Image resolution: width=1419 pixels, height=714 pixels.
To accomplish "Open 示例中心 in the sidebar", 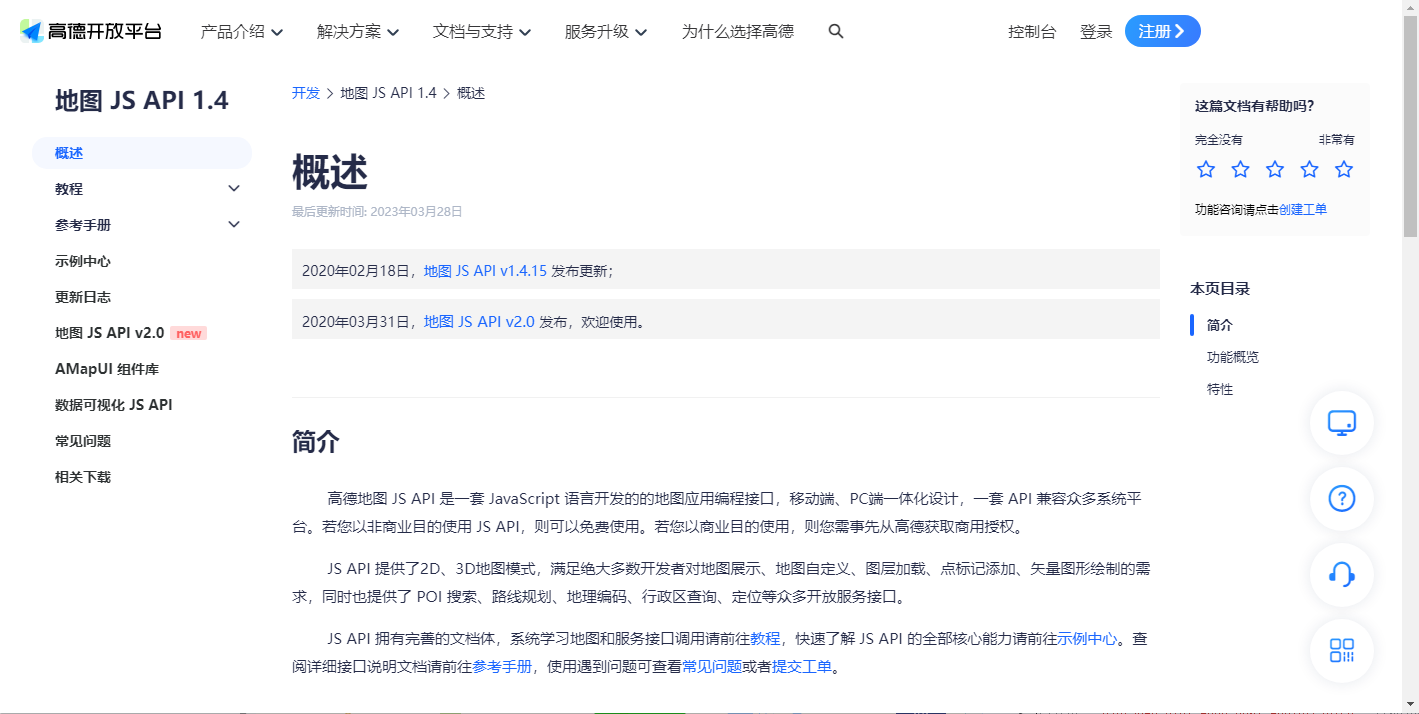I will coord(83,261).
